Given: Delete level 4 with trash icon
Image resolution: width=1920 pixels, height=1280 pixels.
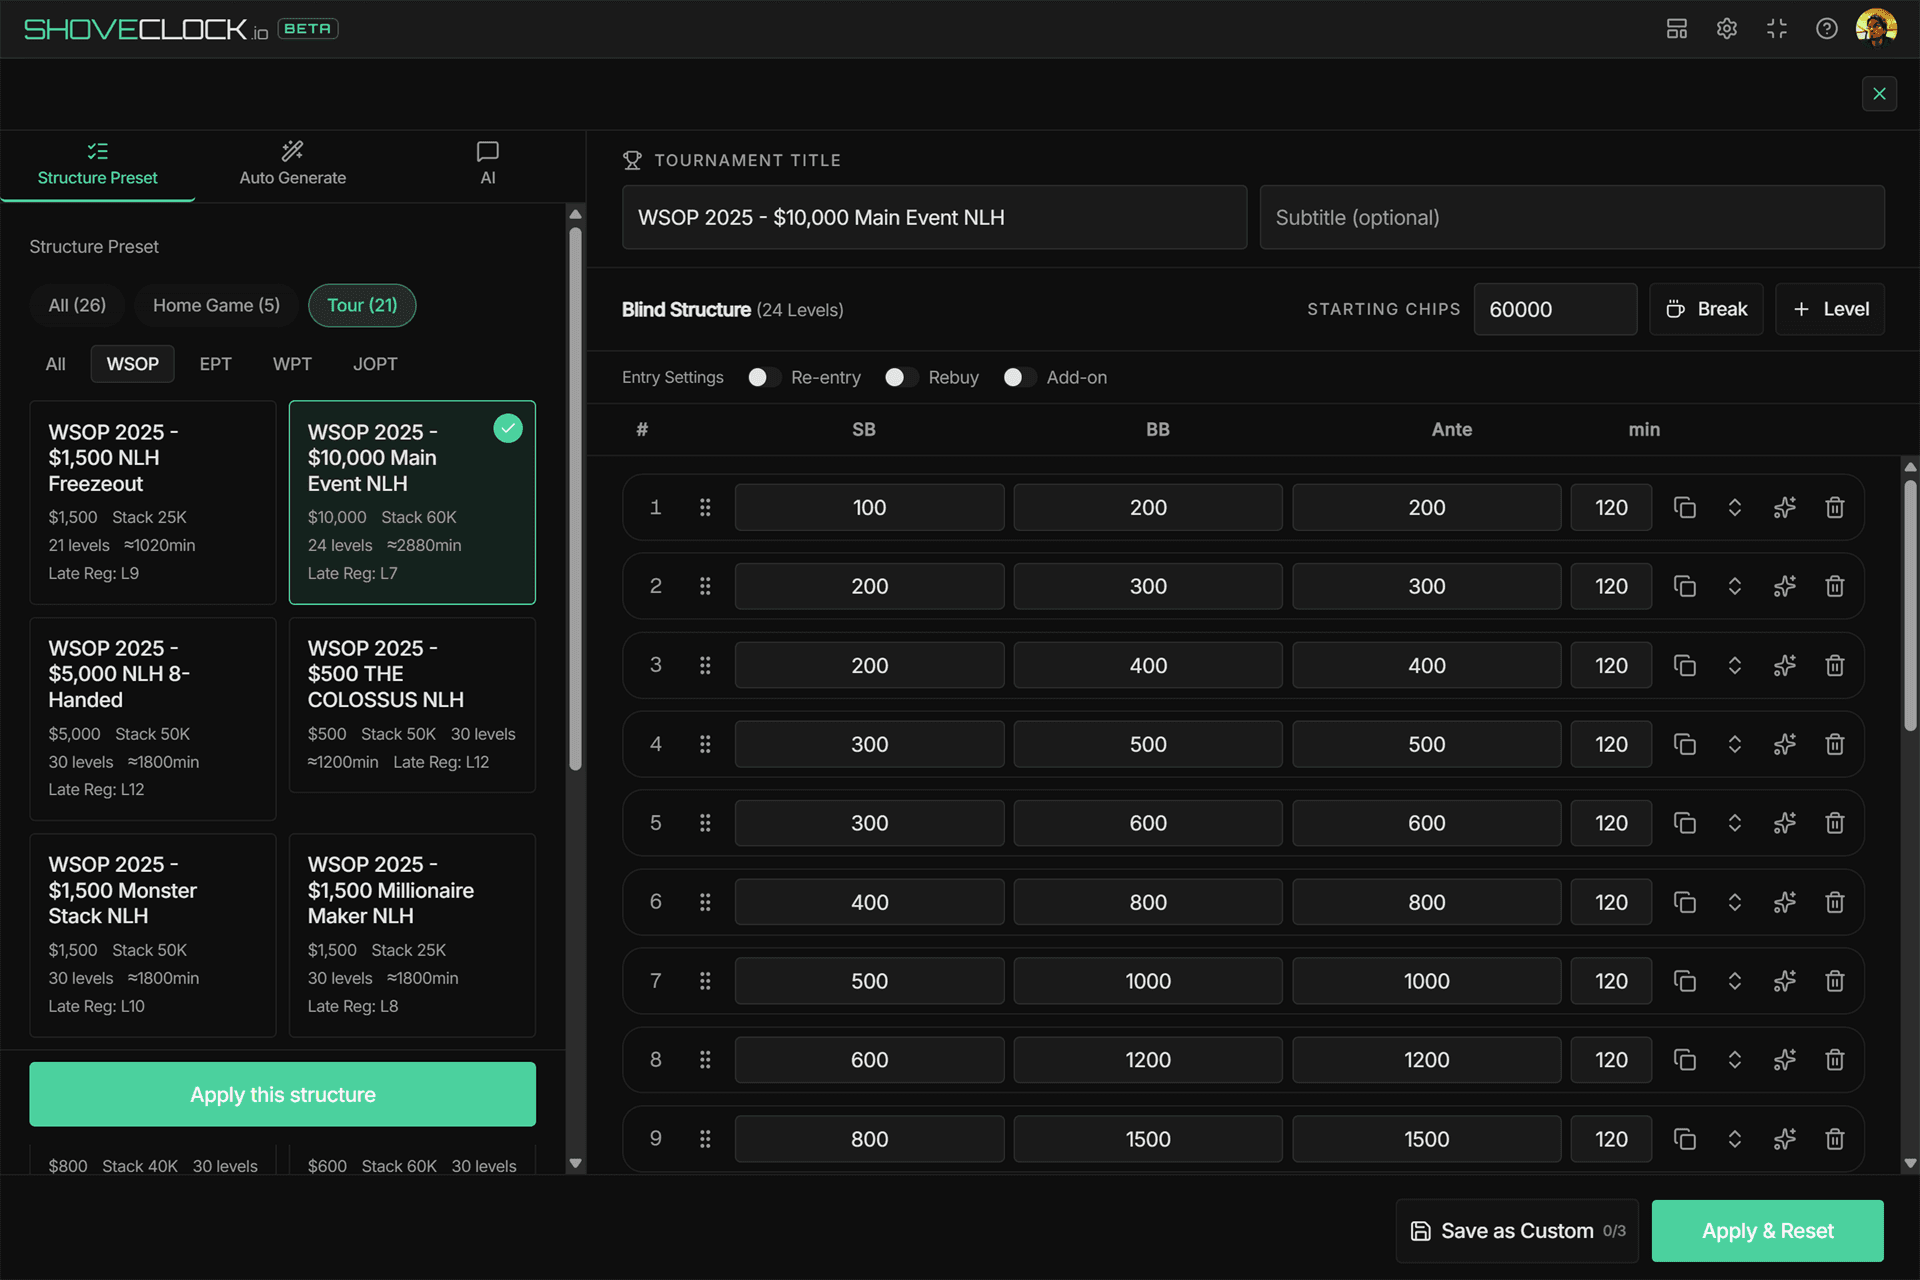Looking at the screenshot, I should click(x=1835, y=745).
